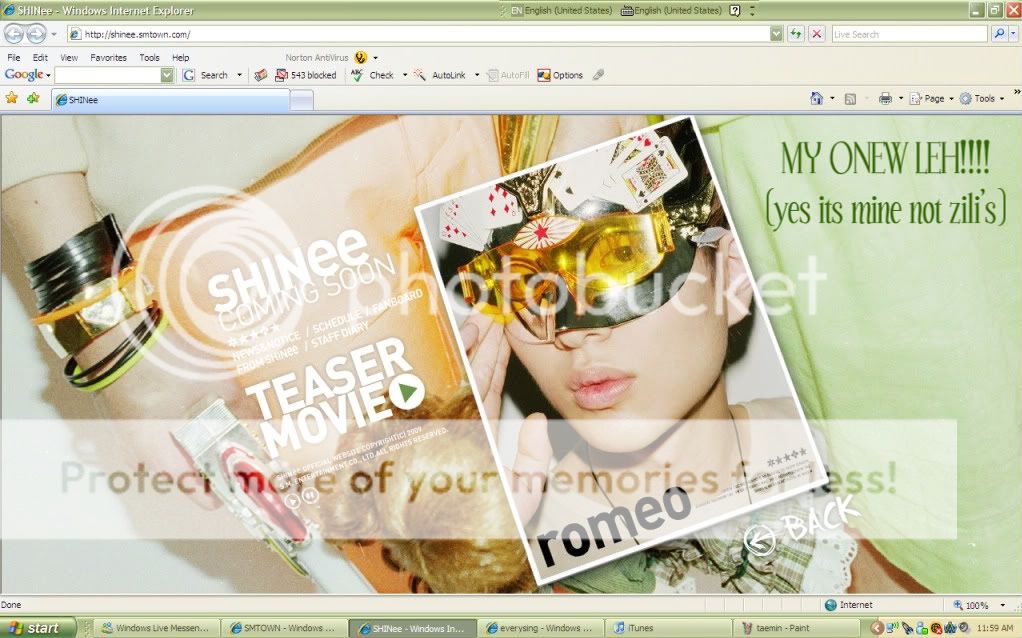Image resolution: width=1022 pixels, height=638 pixels.
Task: Click the Add to Favorites icon
Action: tap(33, 98)
